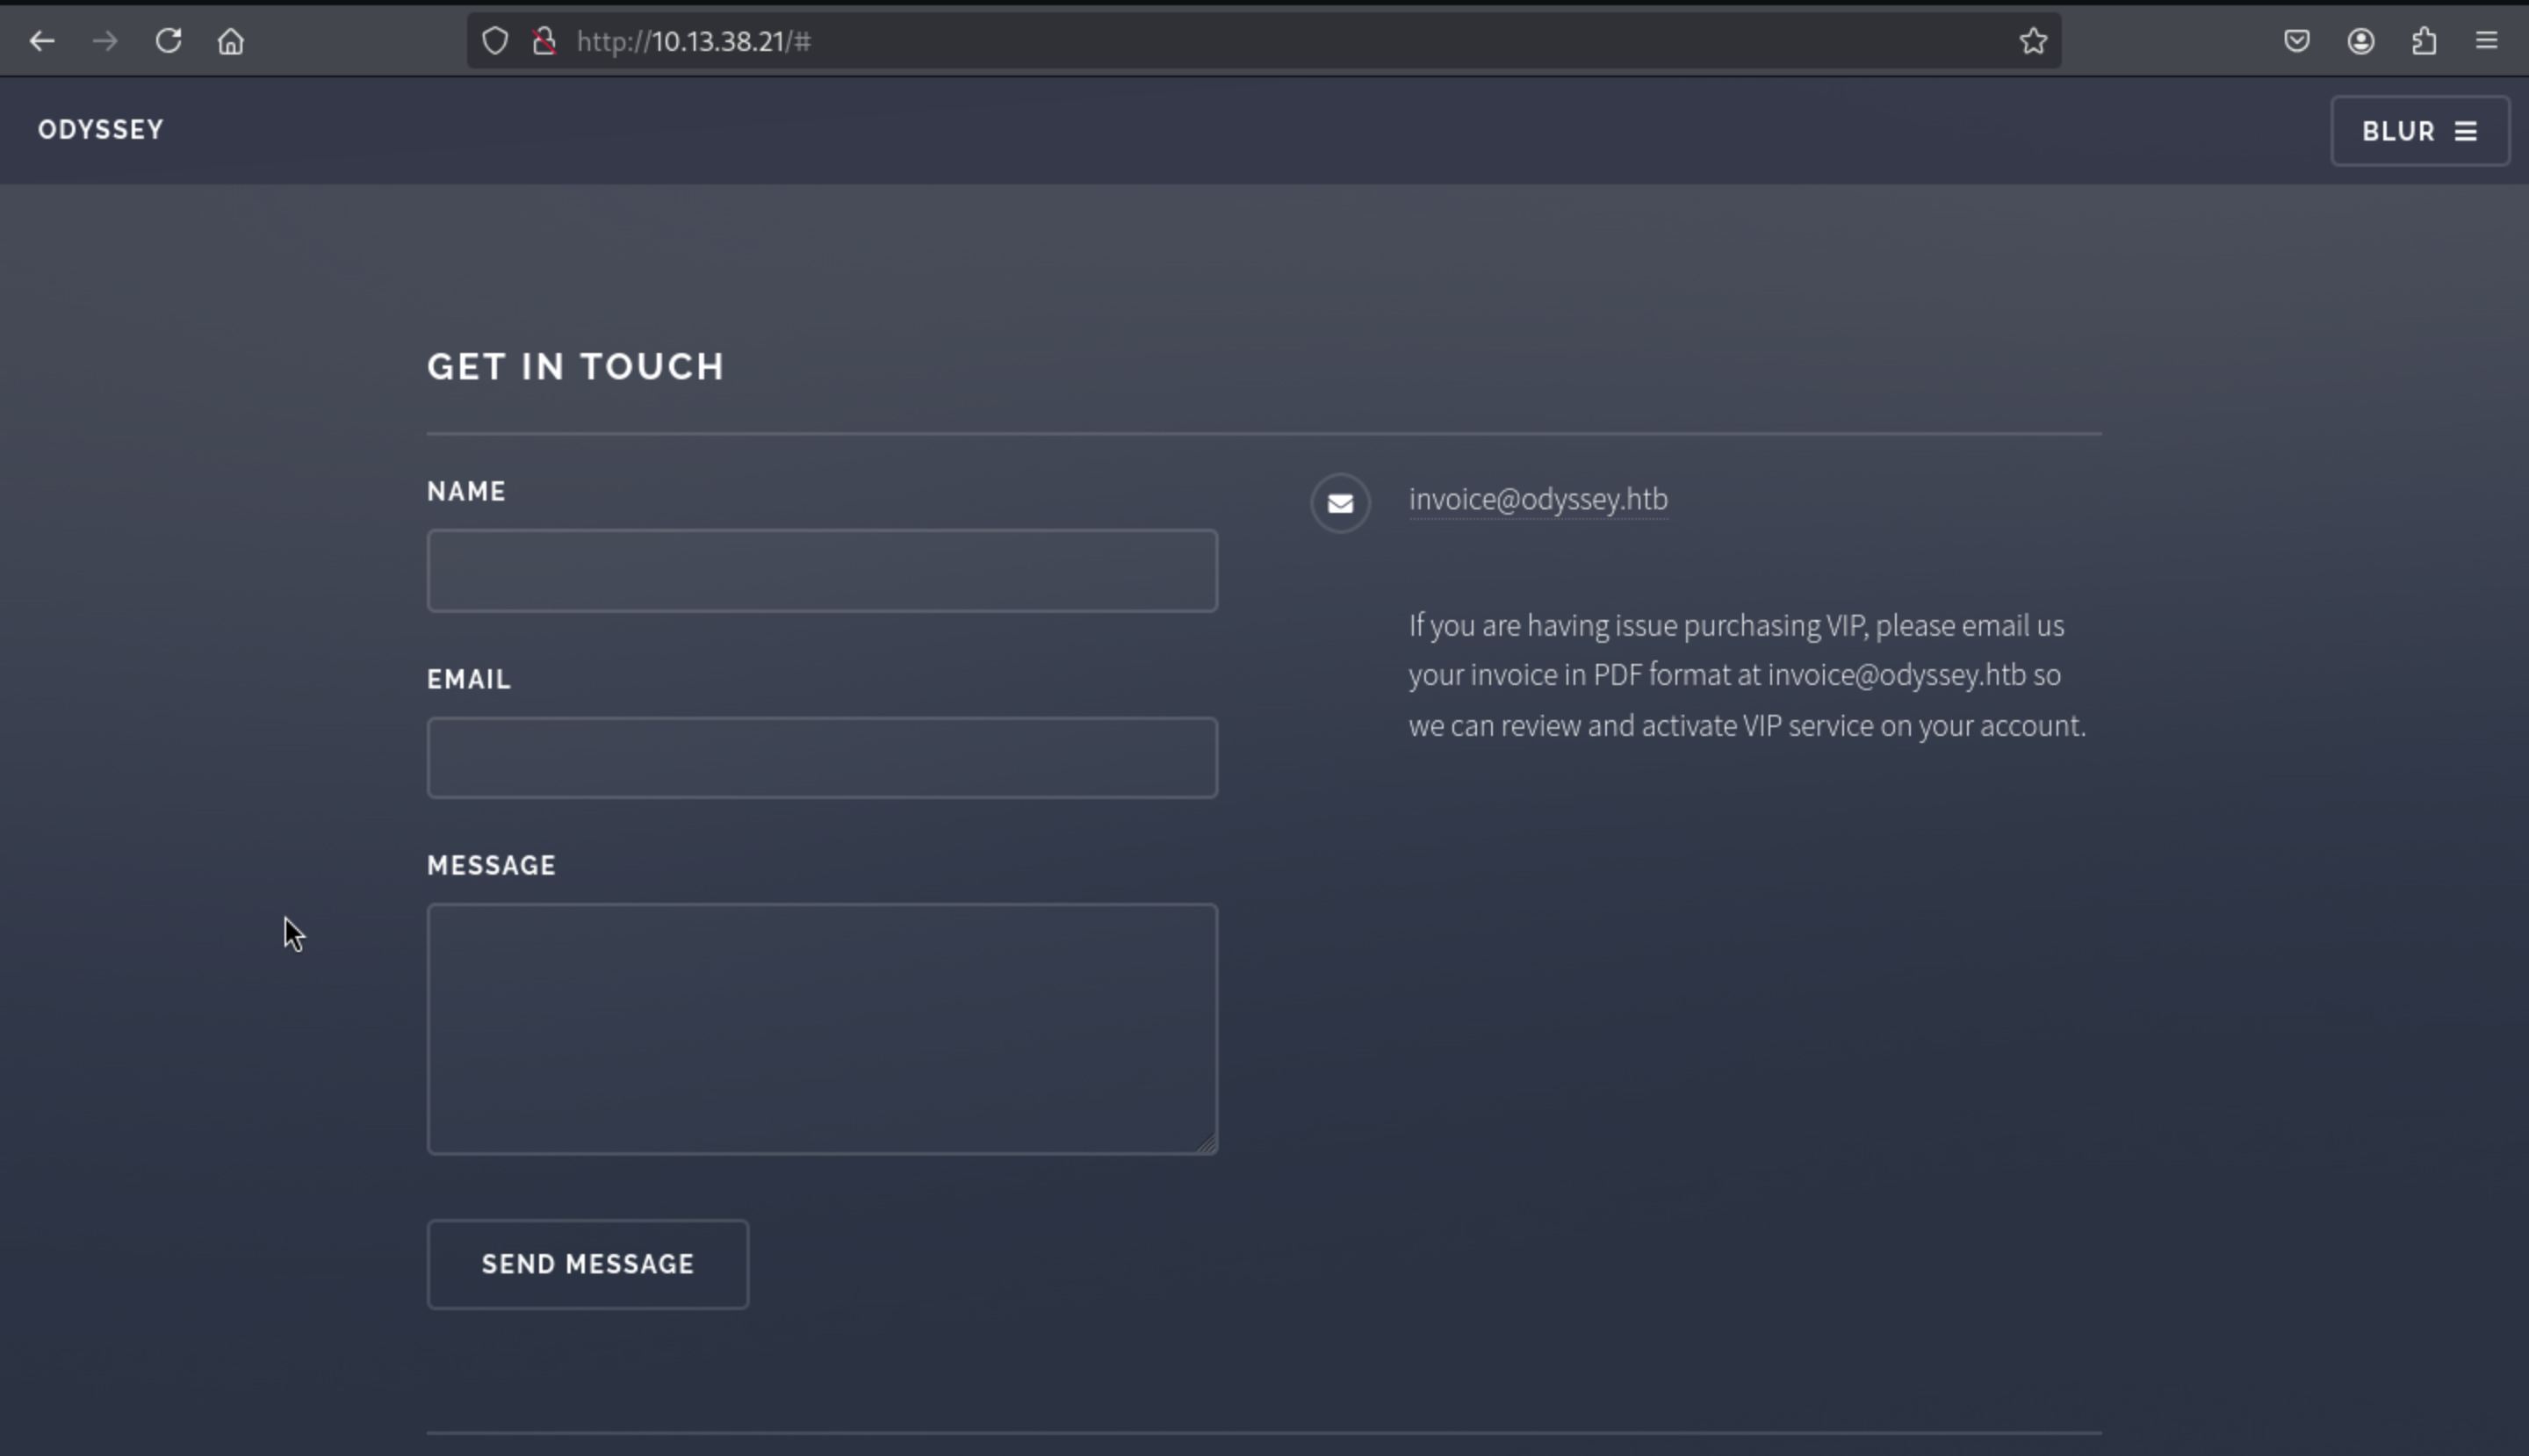Go to browser home page

tap(231, 41)
